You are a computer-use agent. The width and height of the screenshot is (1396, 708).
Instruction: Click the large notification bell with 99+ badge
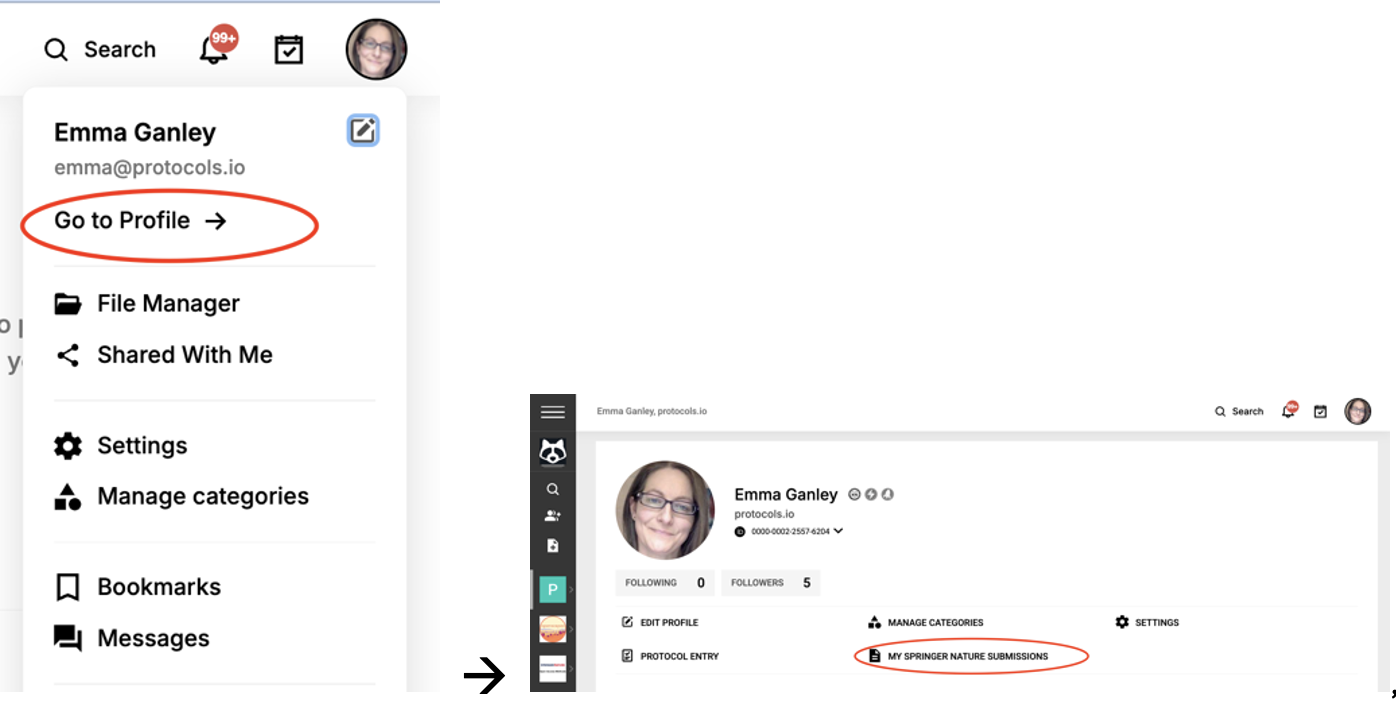[x=215, y=49]
